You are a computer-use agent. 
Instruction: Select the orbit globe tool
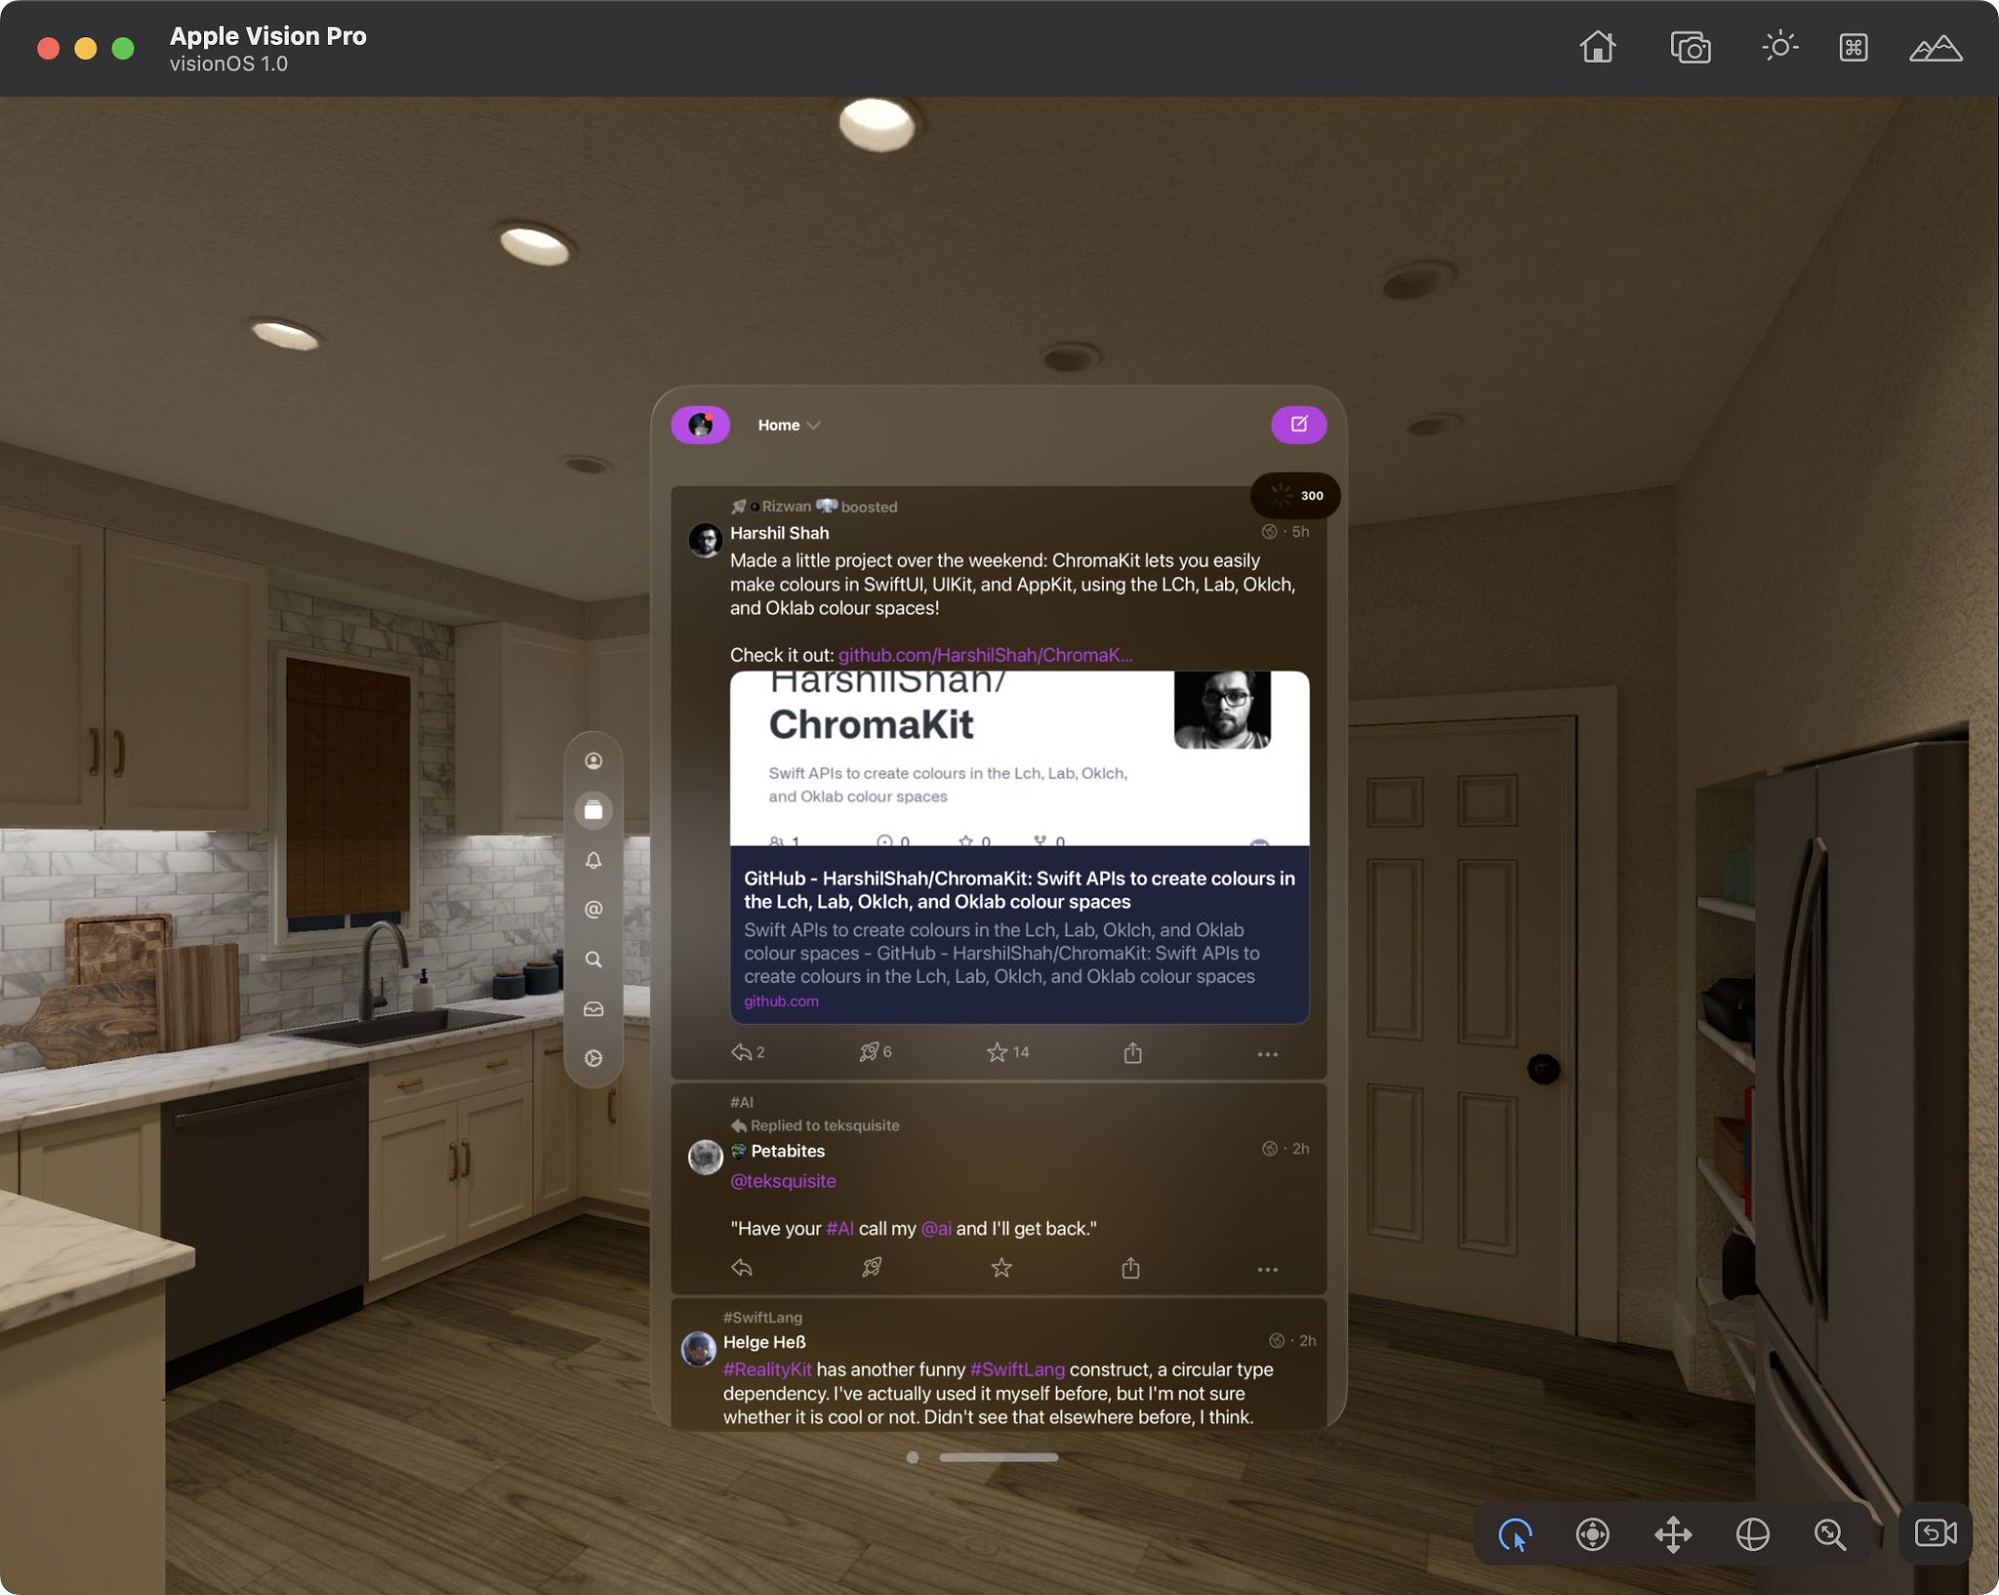(x=1752, y=1533)
